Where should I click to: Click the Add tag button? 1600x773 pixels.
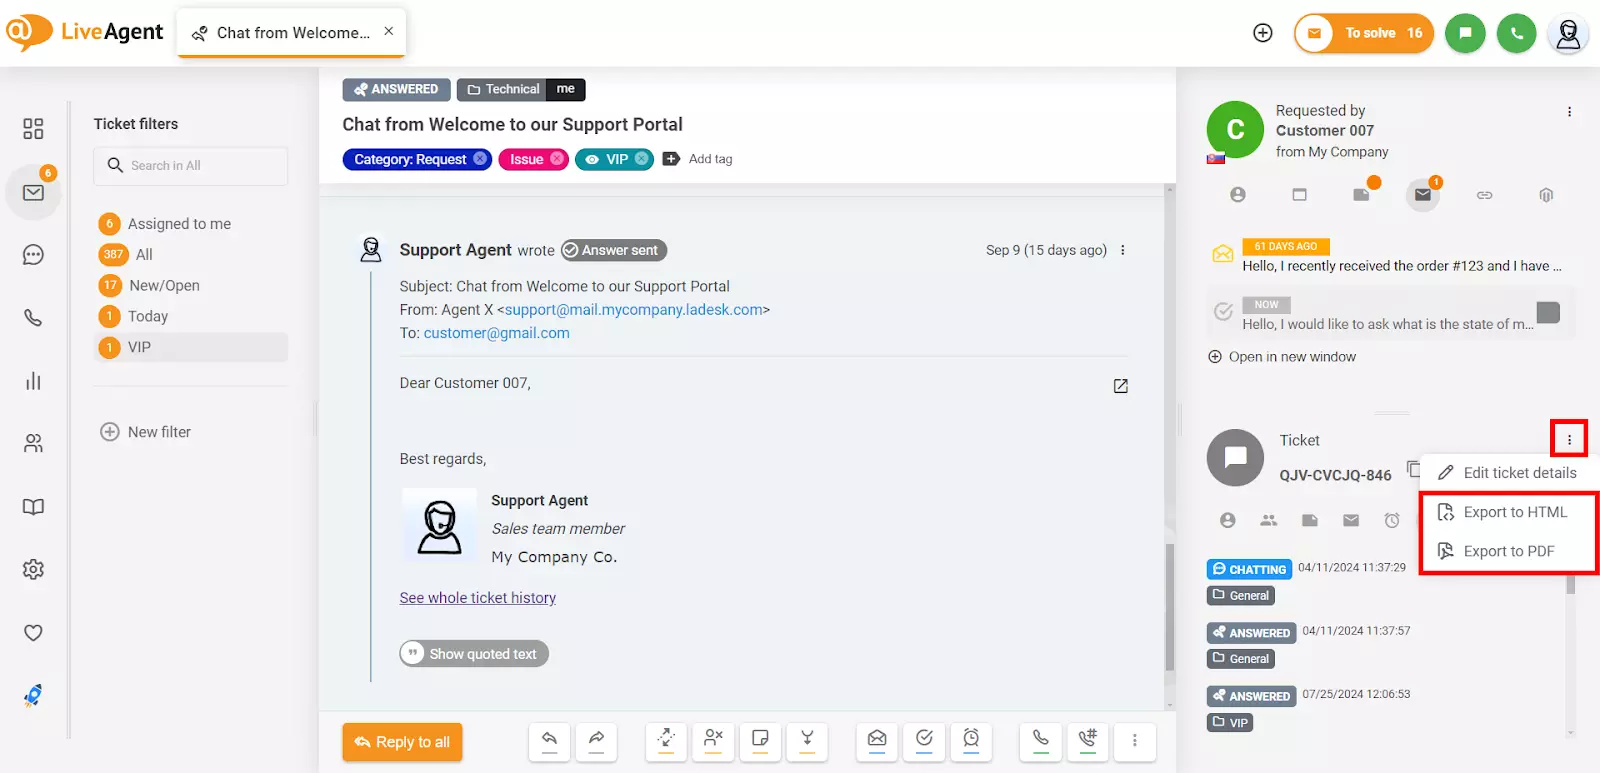(698, 159)
